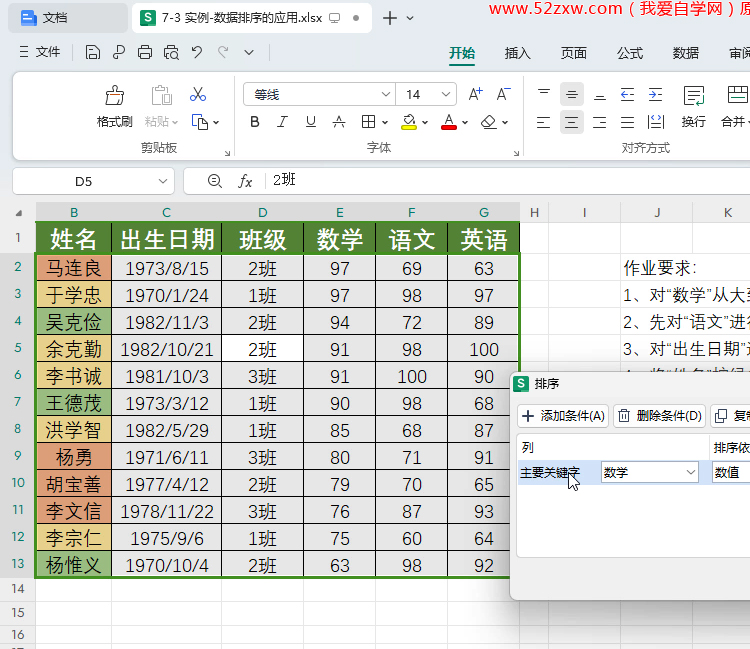The width and height of the screenshot is (750, 649).
Task: Select the 主要关键字 row in Sort dialog
Action: [634, 473]
